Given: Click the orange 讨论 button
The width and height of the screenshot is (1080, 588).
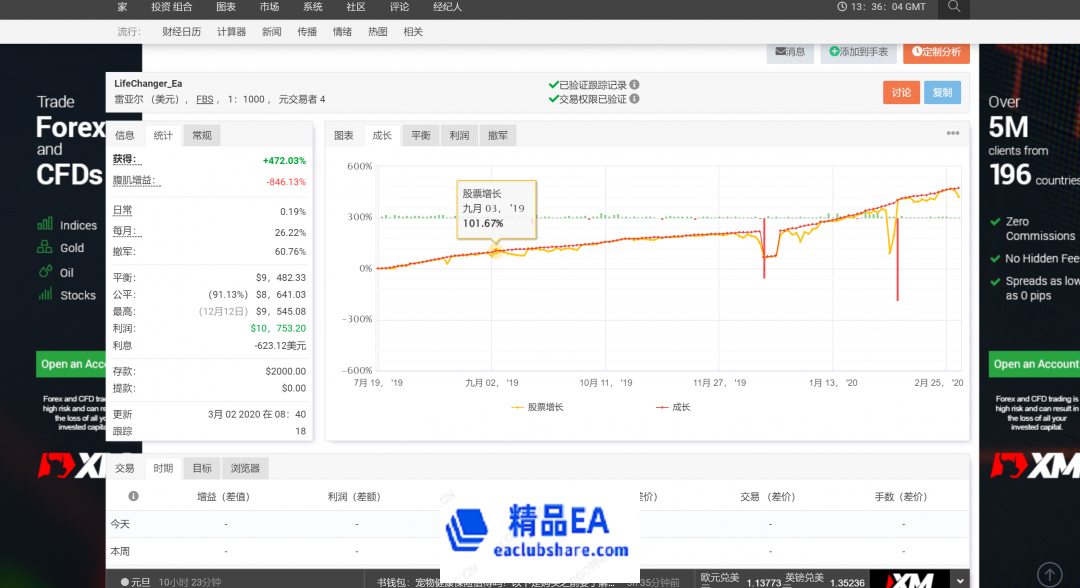Looking at the screenshot, I should [x=901, y=92].
